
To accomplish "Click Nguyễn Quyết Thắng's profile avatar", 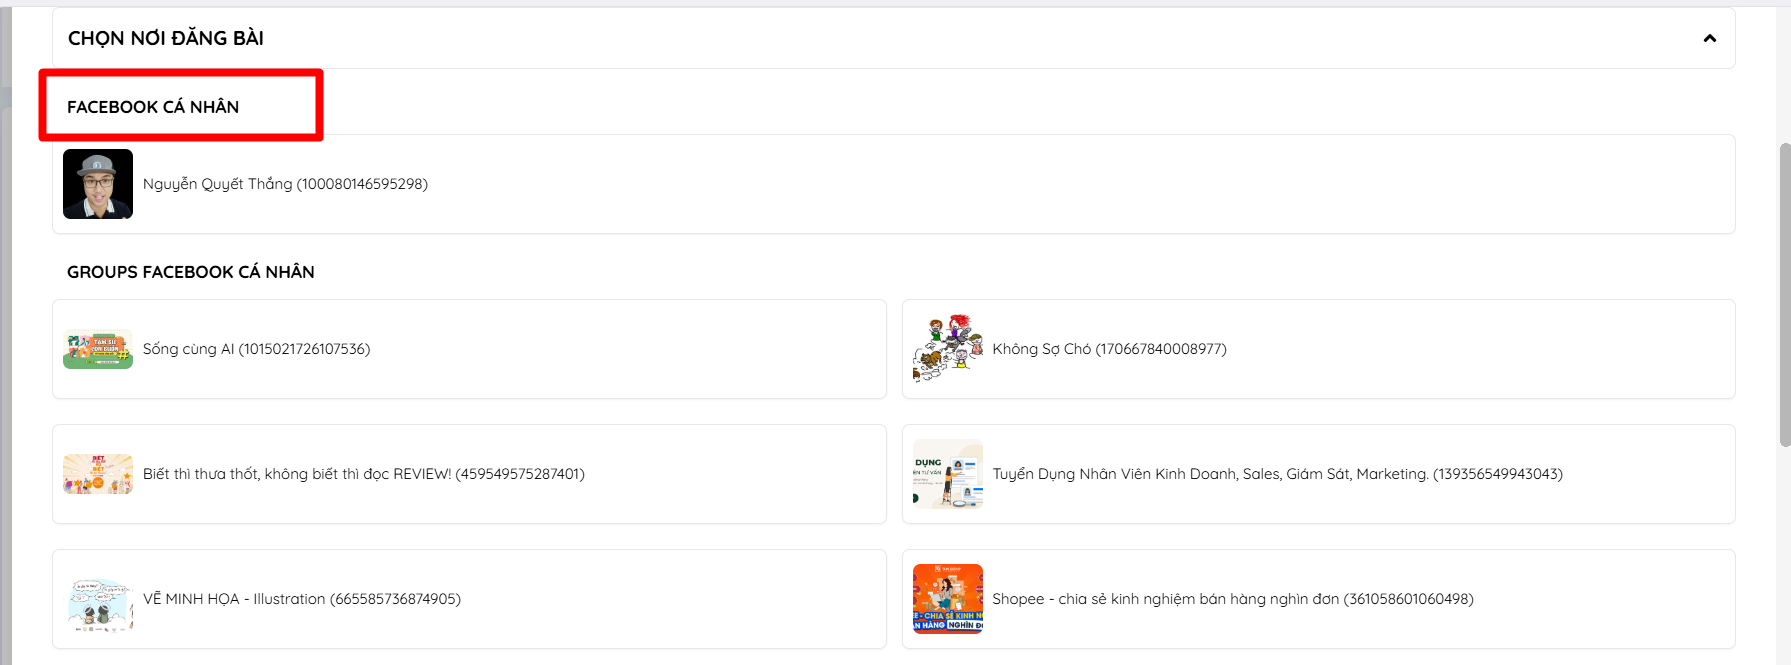I will 98,184.
